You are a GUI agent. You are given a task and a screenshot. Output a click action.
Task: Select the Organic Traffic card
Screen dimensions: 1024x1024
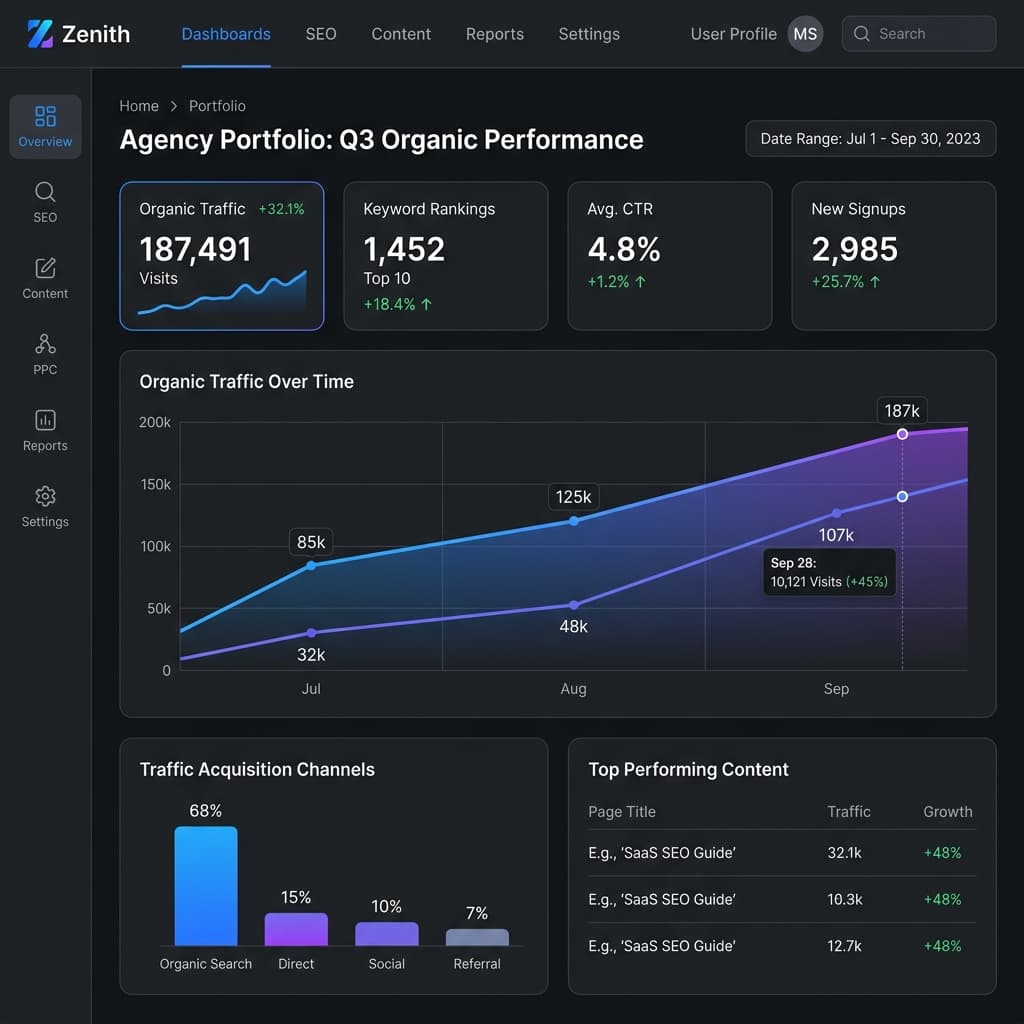point(222,256)
